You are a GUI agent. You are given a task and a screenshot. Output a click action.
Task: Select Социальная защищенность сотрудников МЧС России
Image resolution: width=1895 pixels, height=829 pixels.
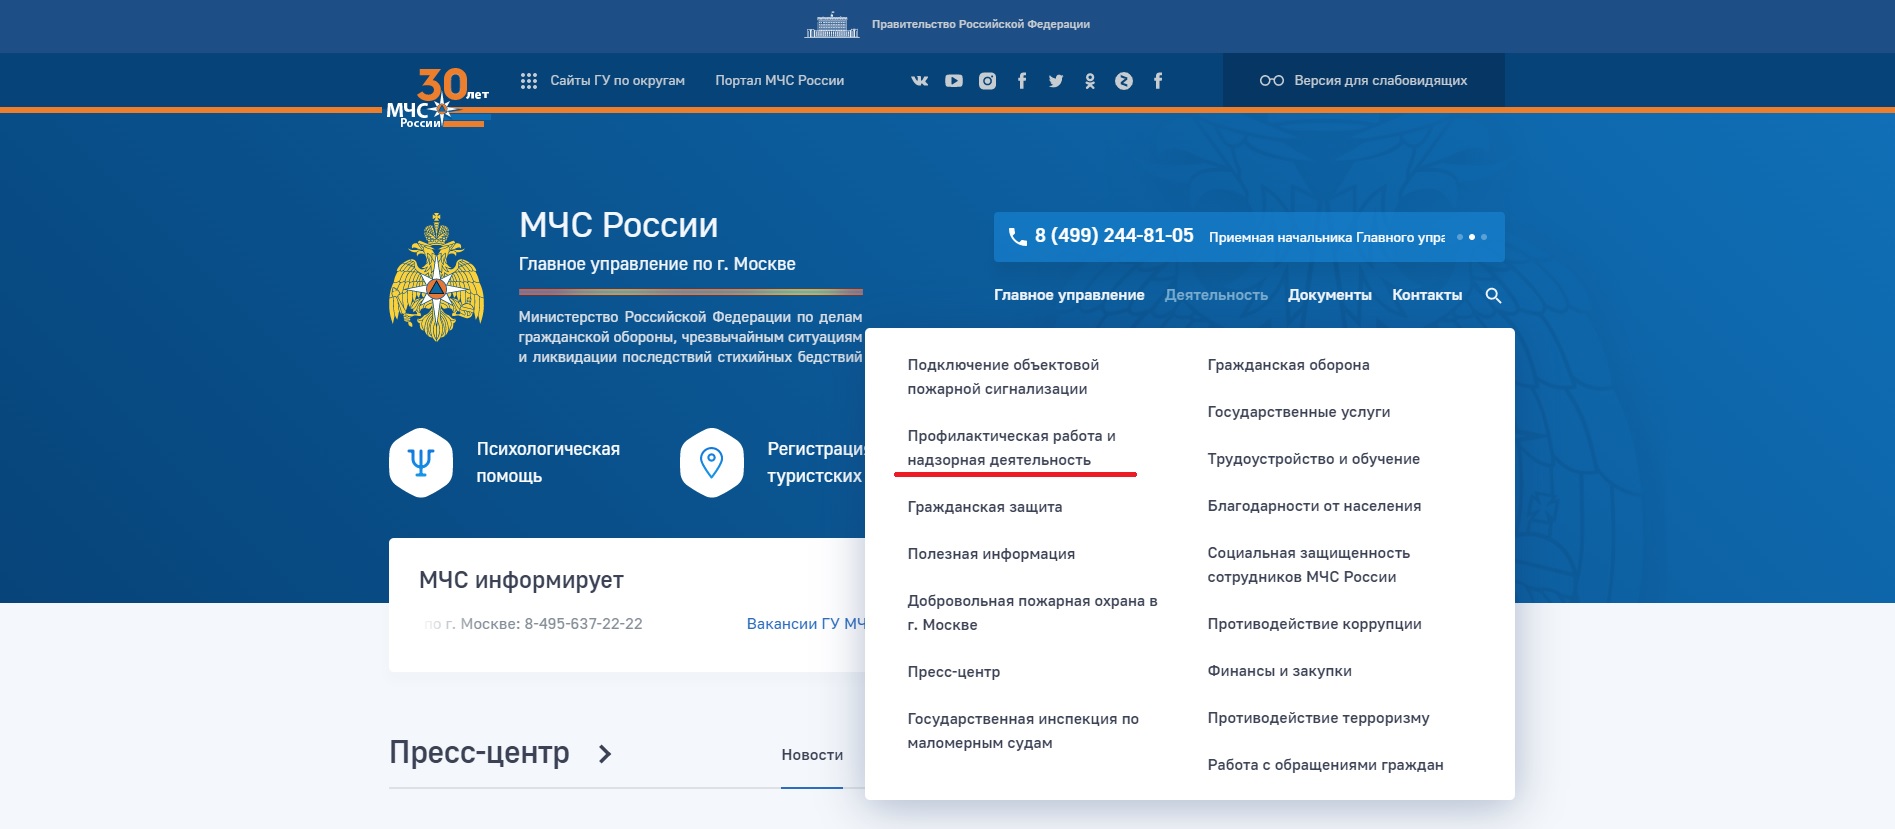[1309, 565]
